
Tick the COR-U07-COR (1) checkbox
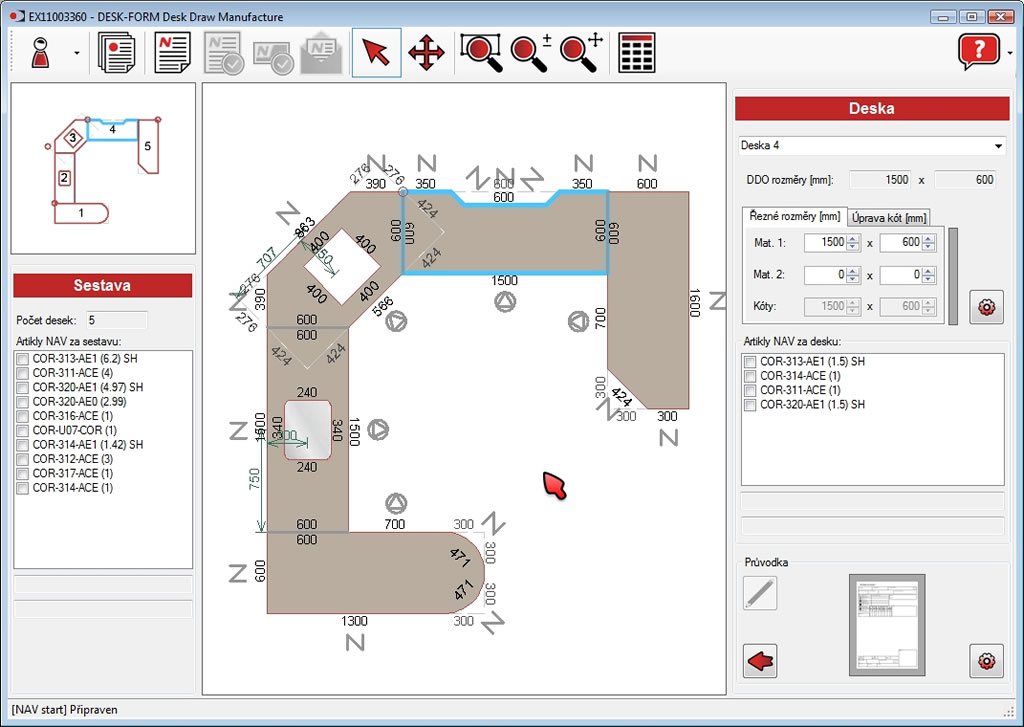tap(22, 430)
